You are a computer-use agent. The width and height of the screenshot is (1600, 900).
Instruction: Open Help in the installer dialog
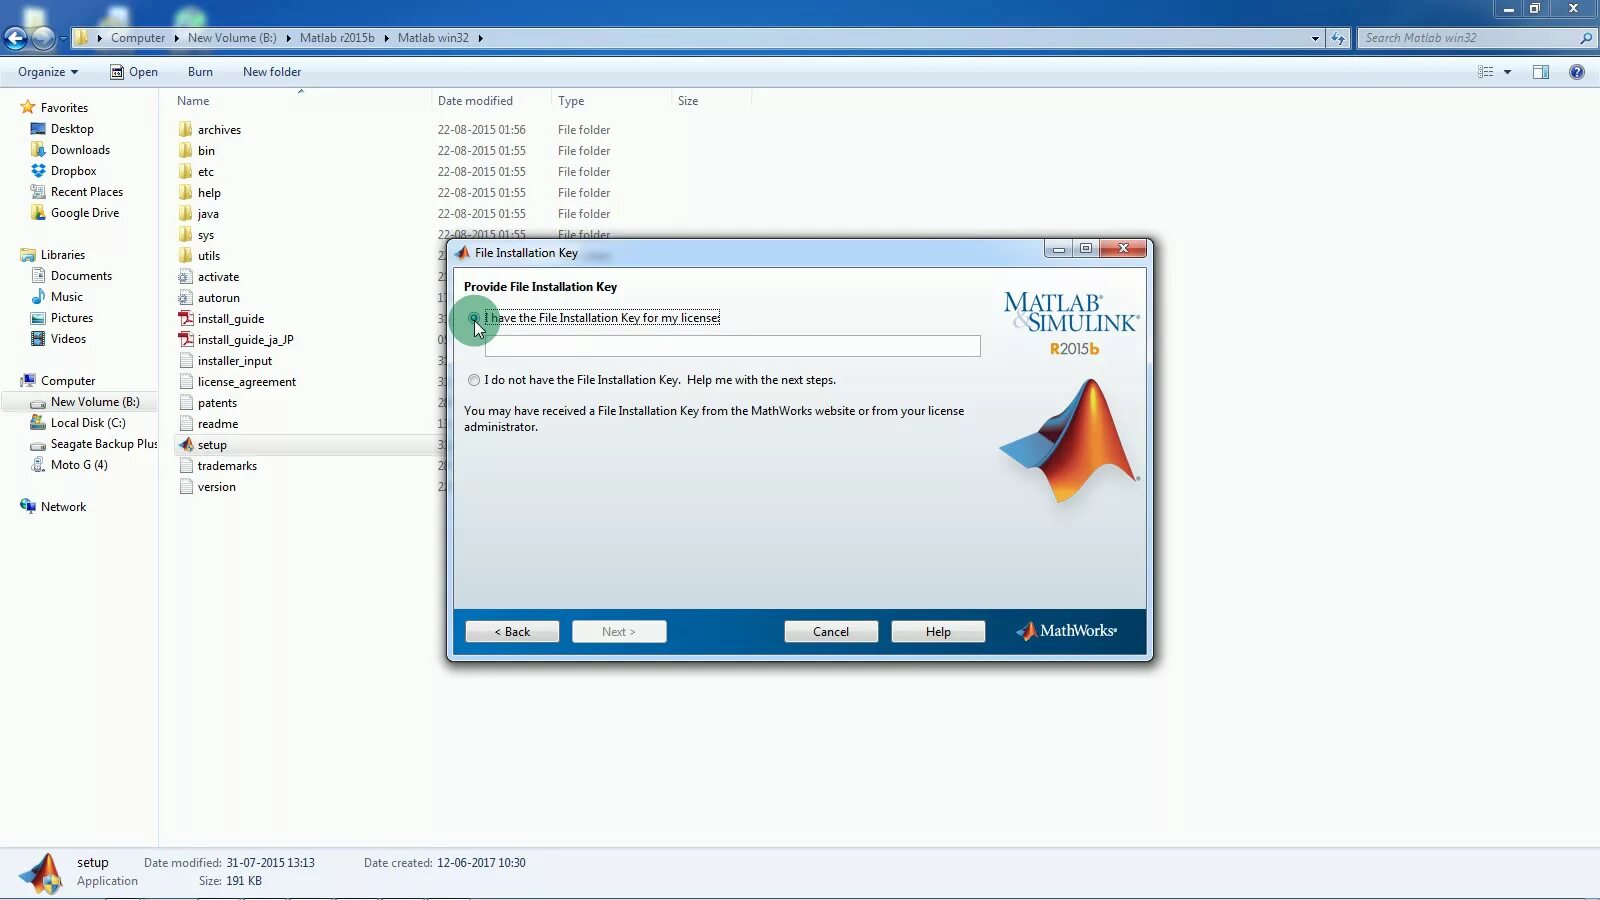pyautogui.click(x=938, y=632)
